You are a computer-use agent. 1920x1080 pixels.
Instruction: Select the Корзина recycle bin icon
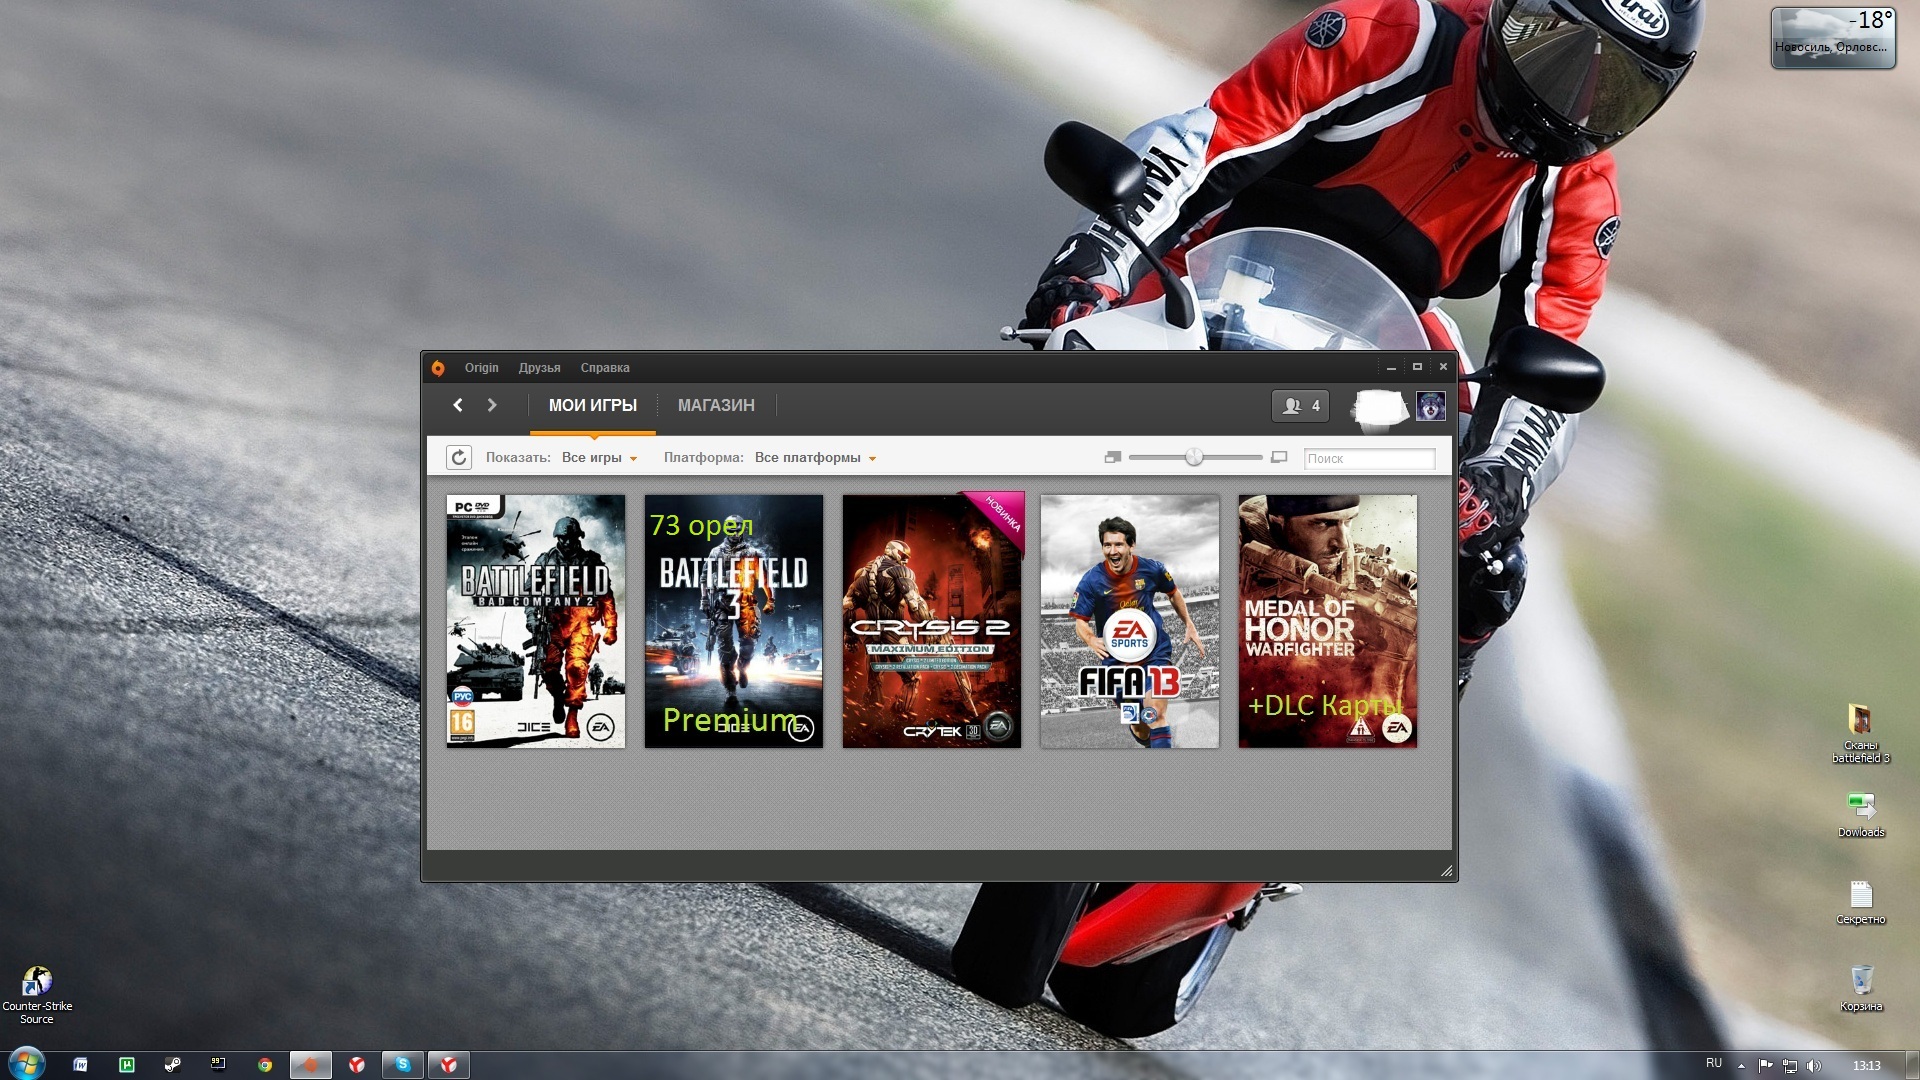(x=1860, y=989)
